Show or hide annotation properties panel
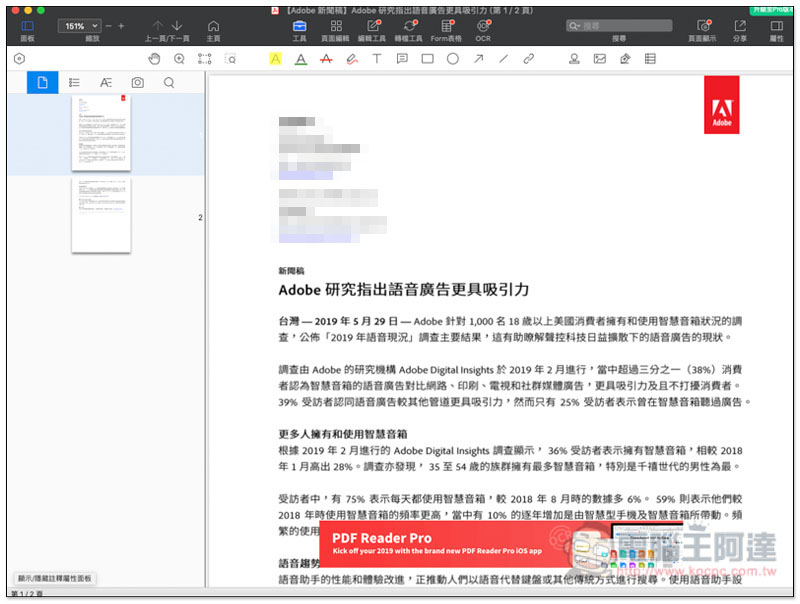800x604 pixels. coord(55,578)
